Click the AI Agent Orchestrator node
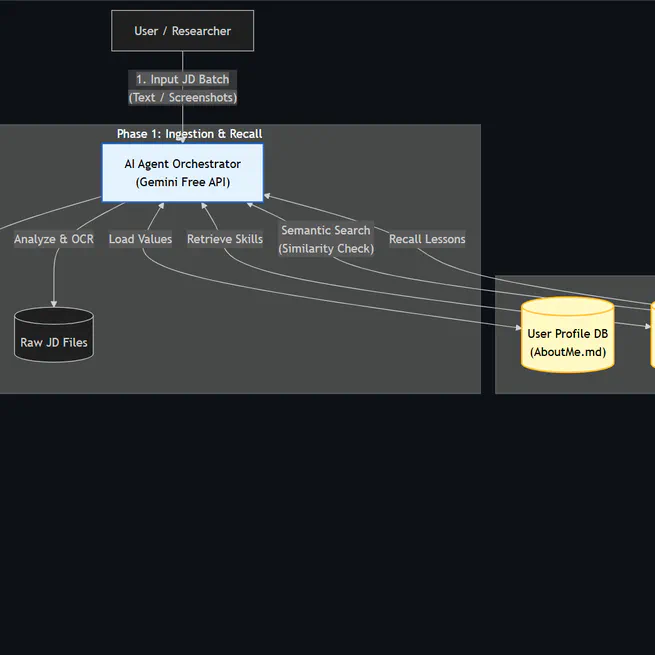This screenshot has height=655, width=655. click(x=182, y=173)
